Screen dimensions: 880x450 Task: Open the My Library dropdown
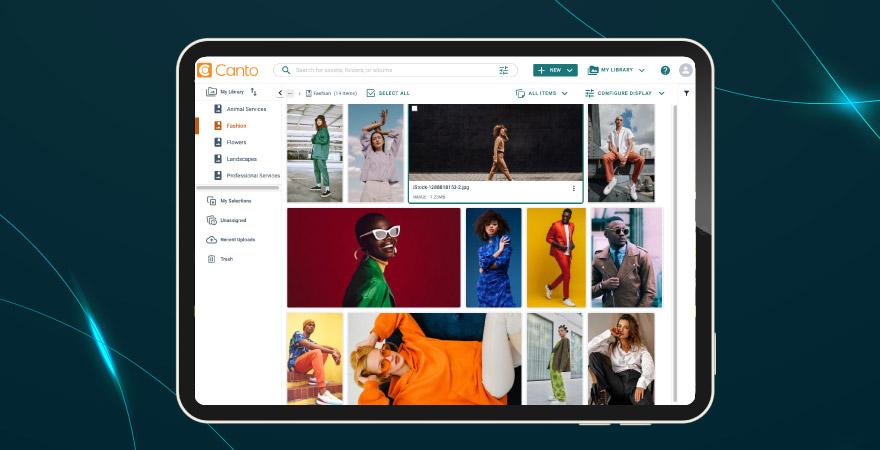click(616, 70)
